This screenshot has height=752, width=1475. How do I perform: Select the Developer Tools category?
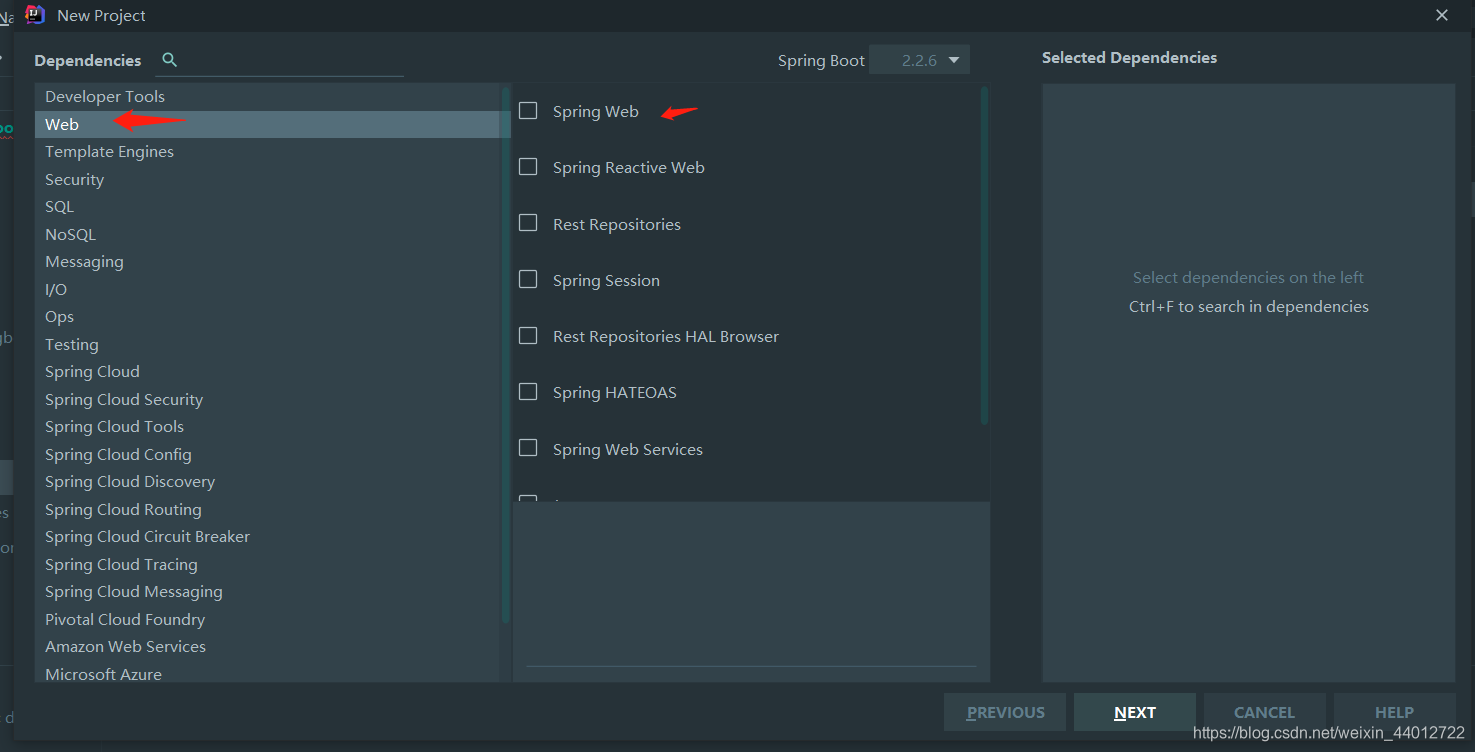268,97
